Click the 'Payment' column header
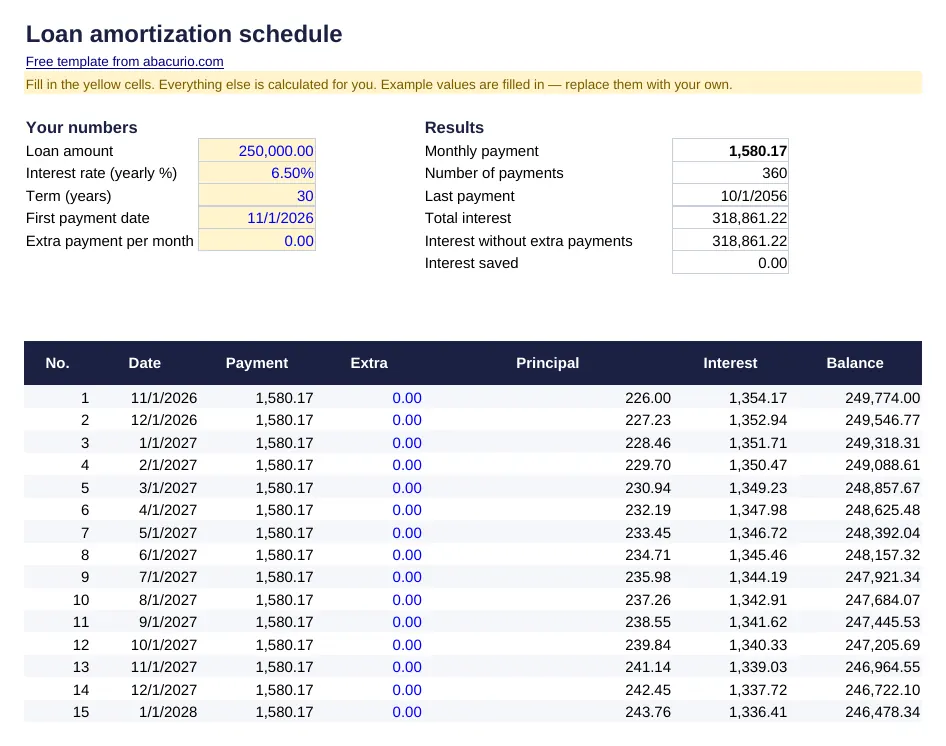The image size is (946, 746). [x=256, y=363]
